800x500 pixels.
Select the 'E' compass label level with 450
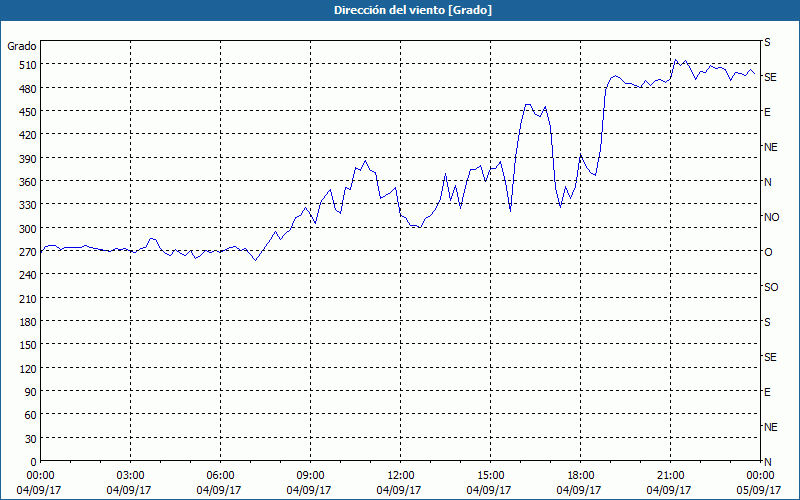767,112
